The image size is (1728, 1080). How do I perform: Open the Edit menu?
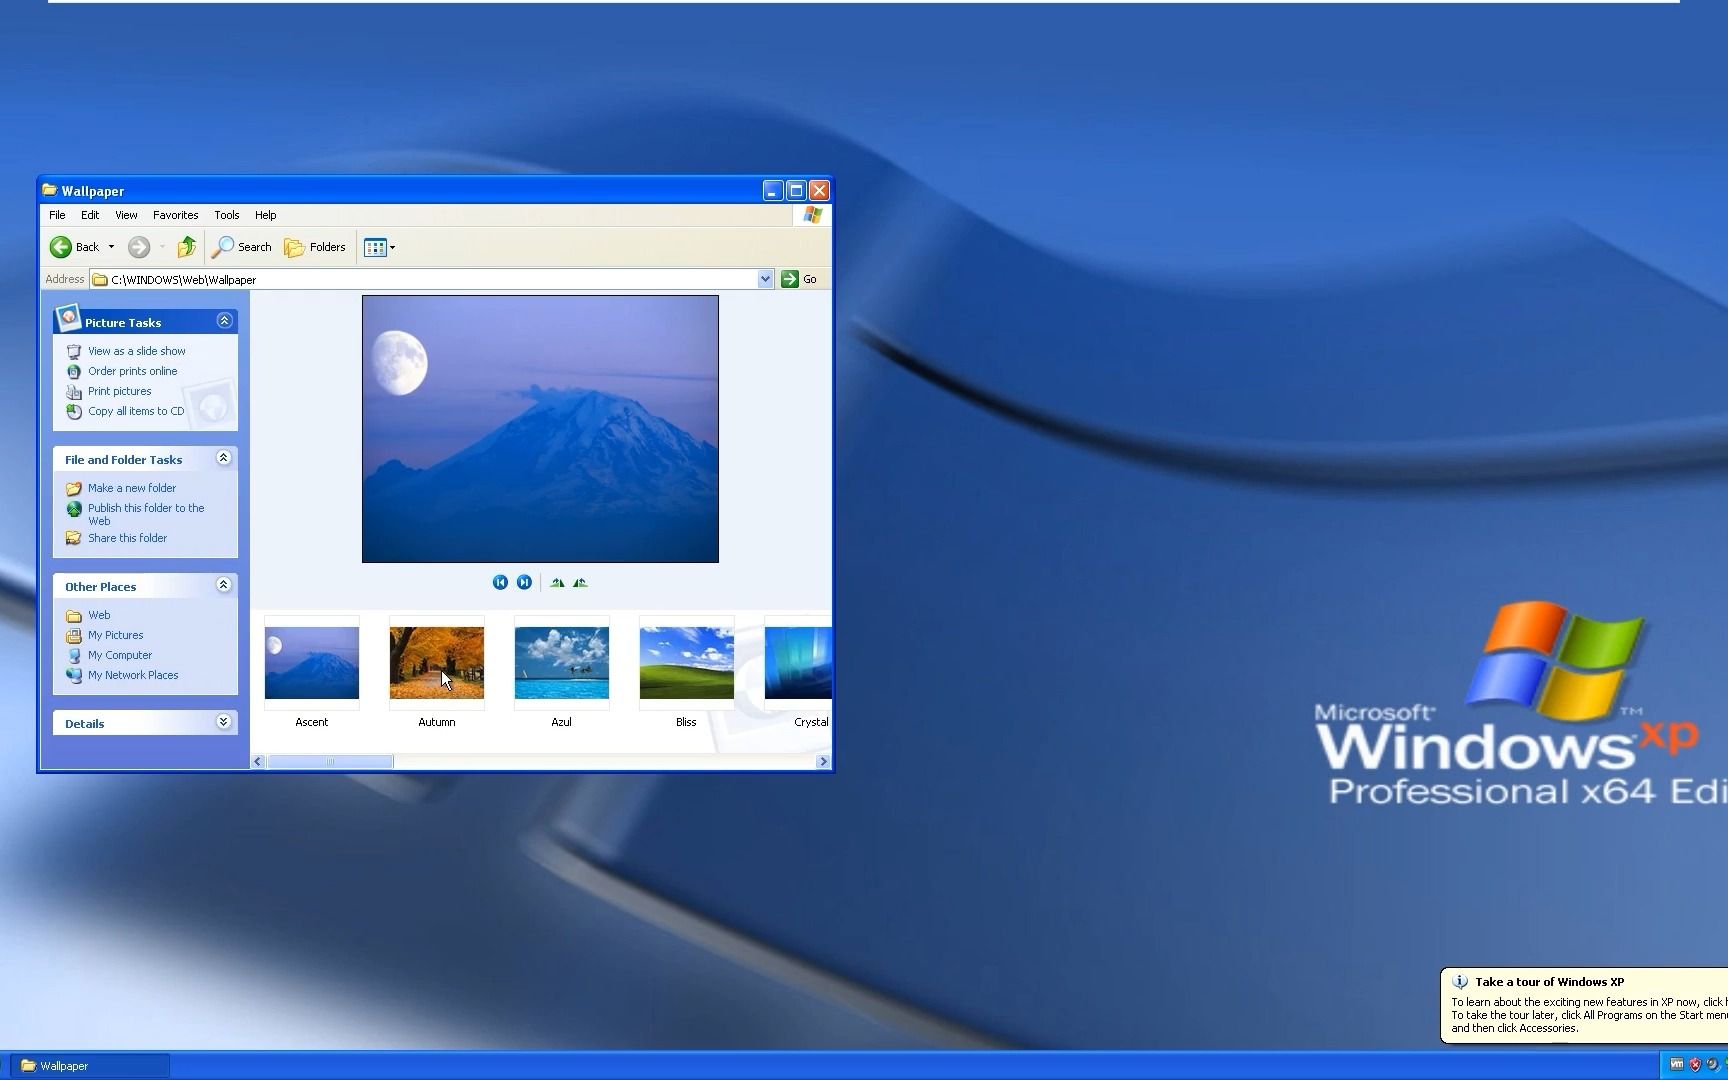[x=90, y=215]
